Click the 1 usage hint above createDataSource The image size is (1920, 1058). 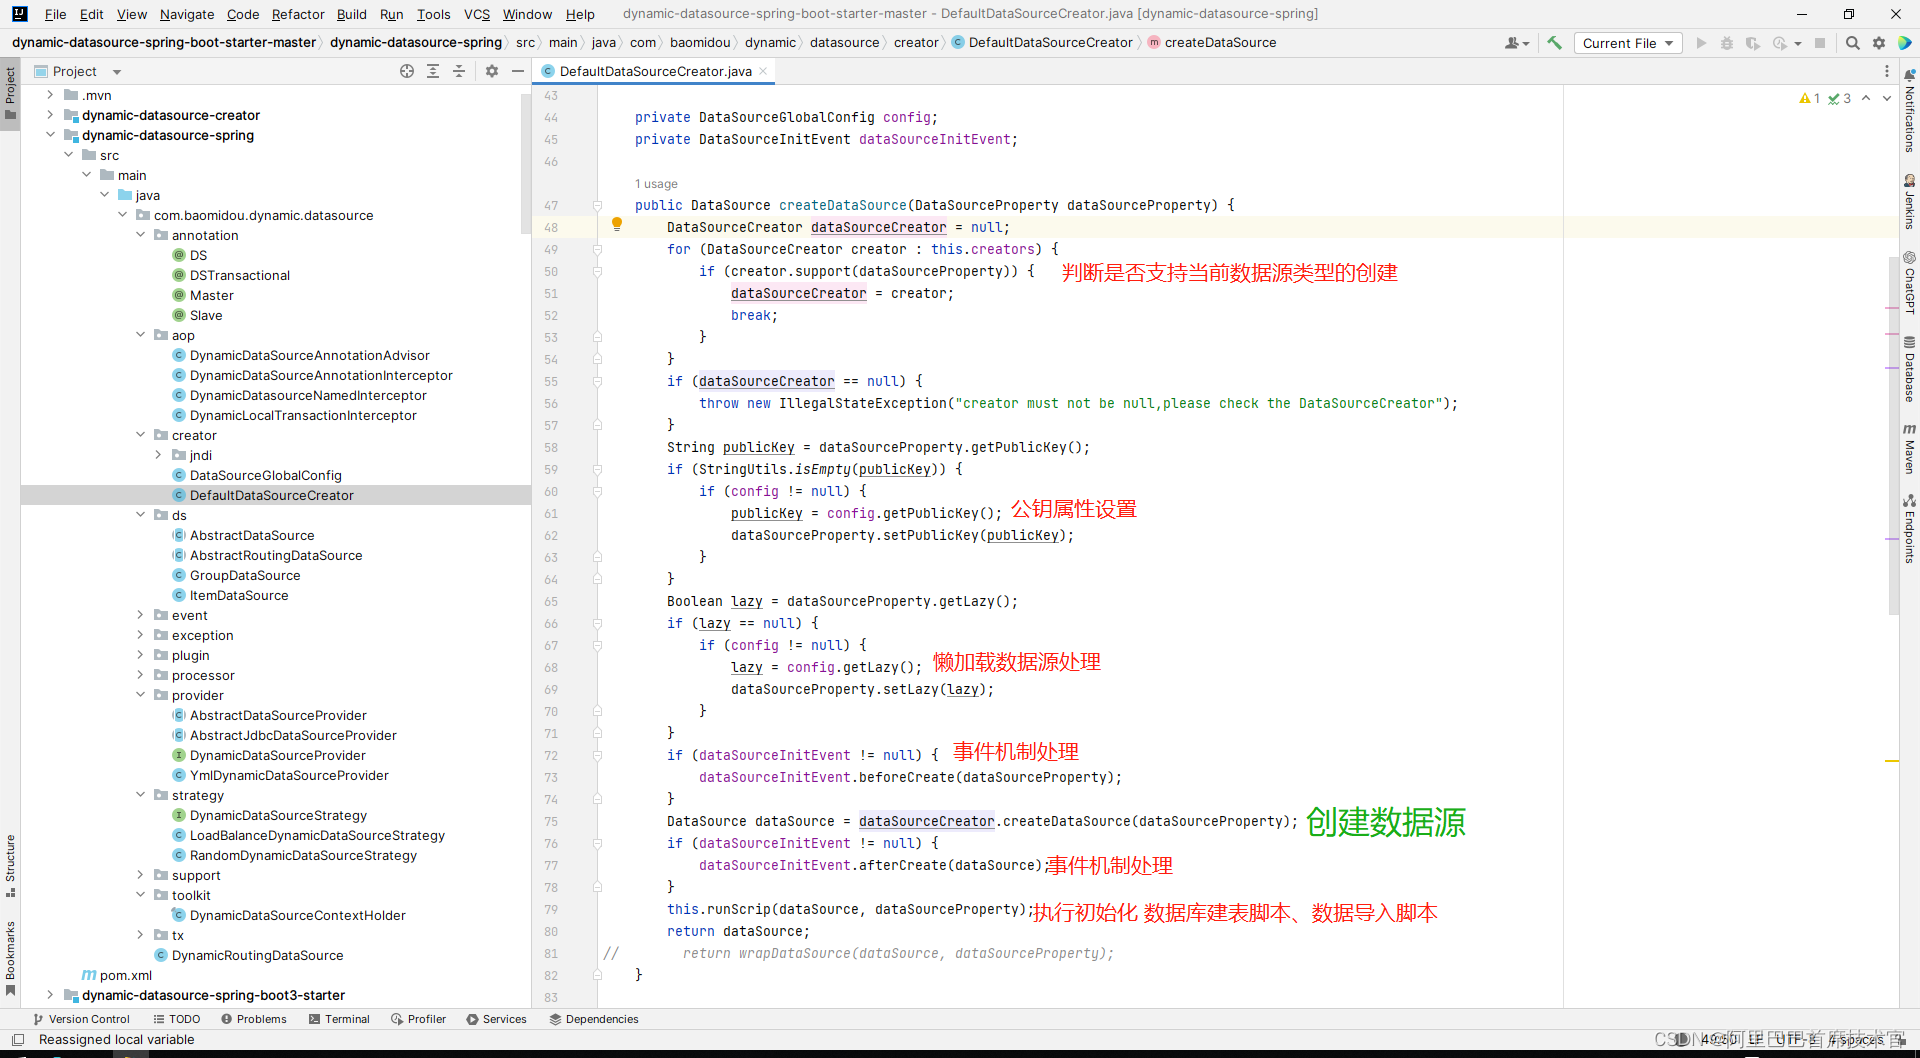point(656,184)
